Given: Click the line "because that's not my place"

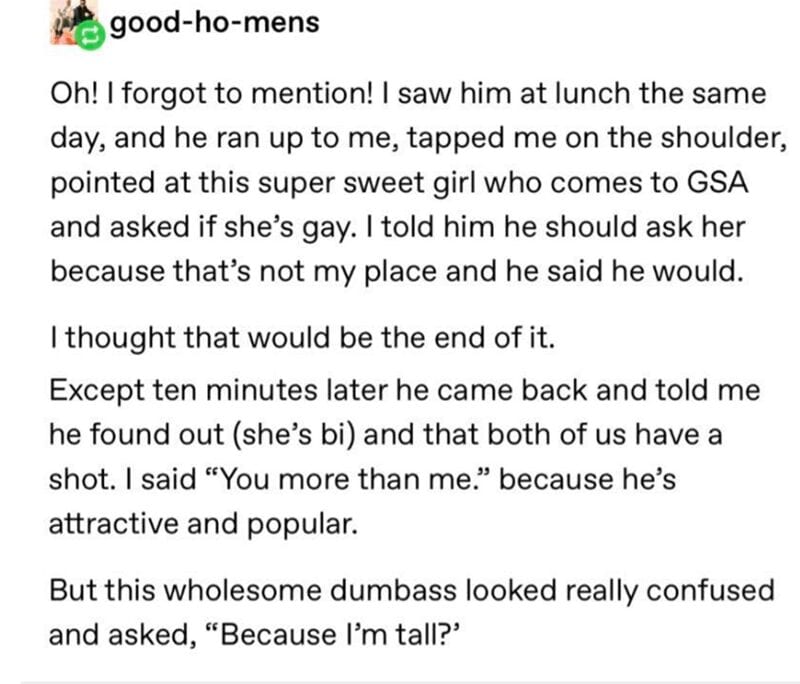Looking at the screenshot, I should [x=243, y=271].
